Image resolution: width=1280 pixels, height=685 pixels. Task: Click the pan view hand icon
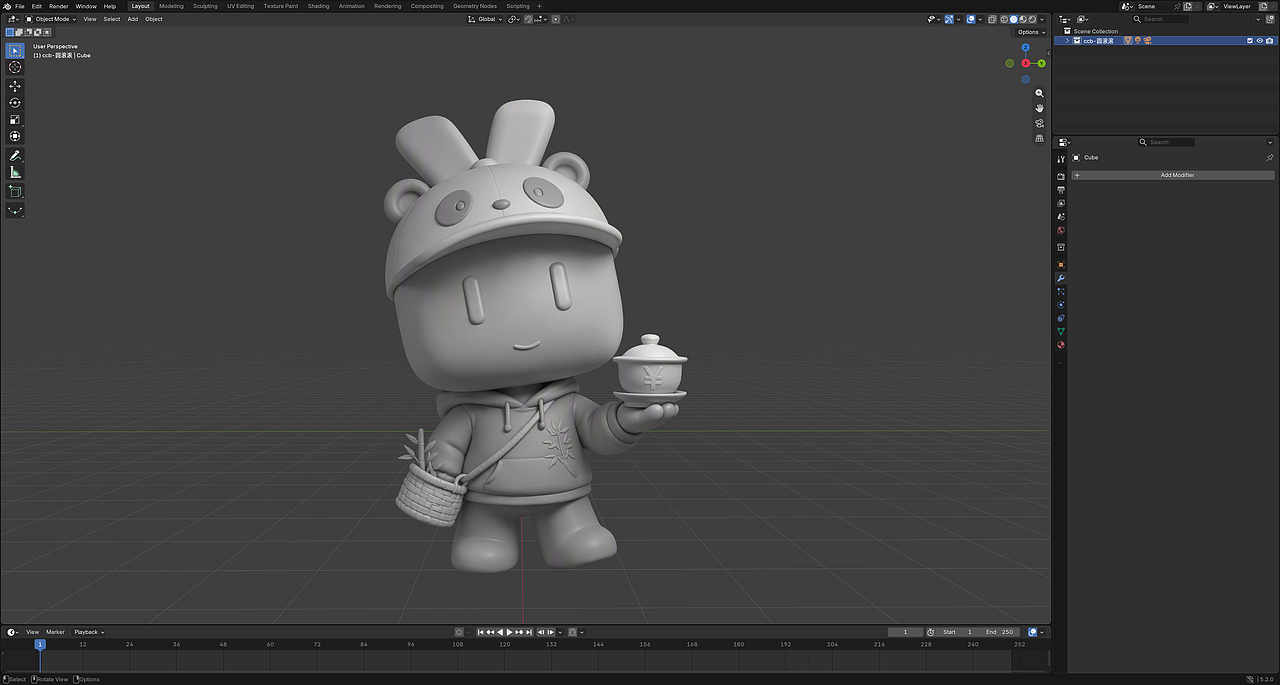click(x=1039, y=108)
